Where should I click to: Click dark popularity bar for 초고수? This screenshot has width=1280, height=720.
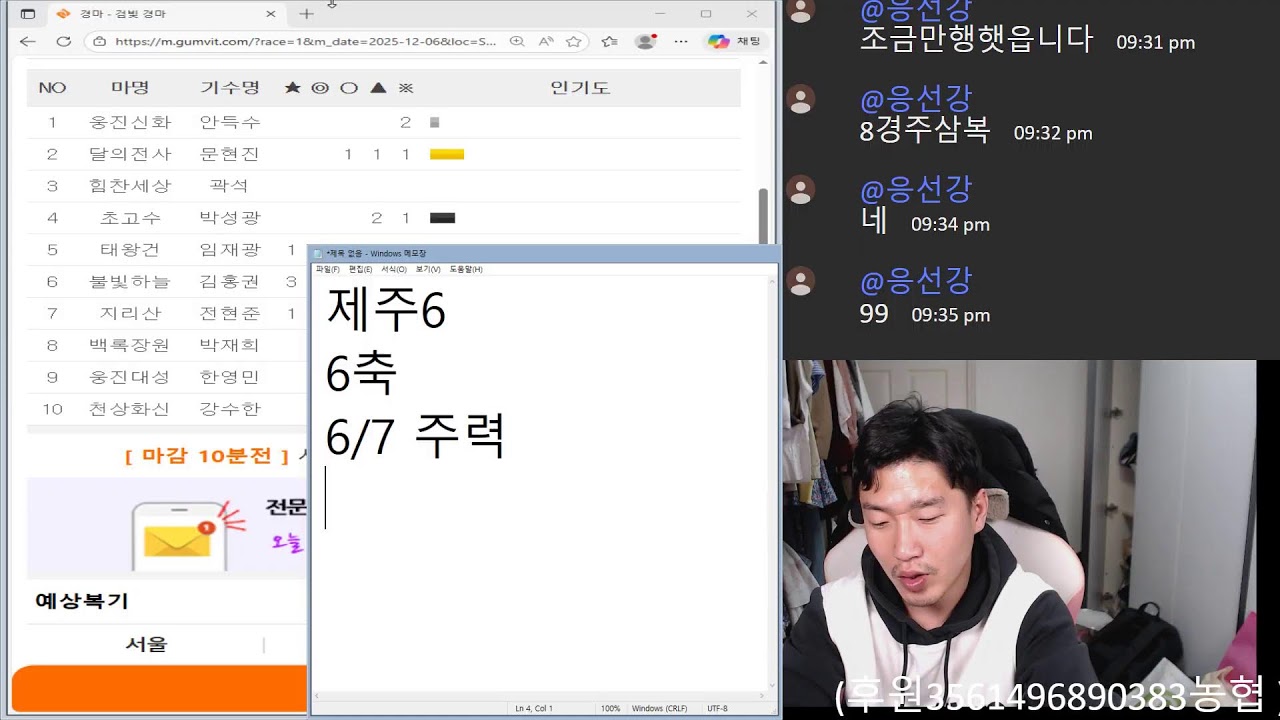pos(442,218)
